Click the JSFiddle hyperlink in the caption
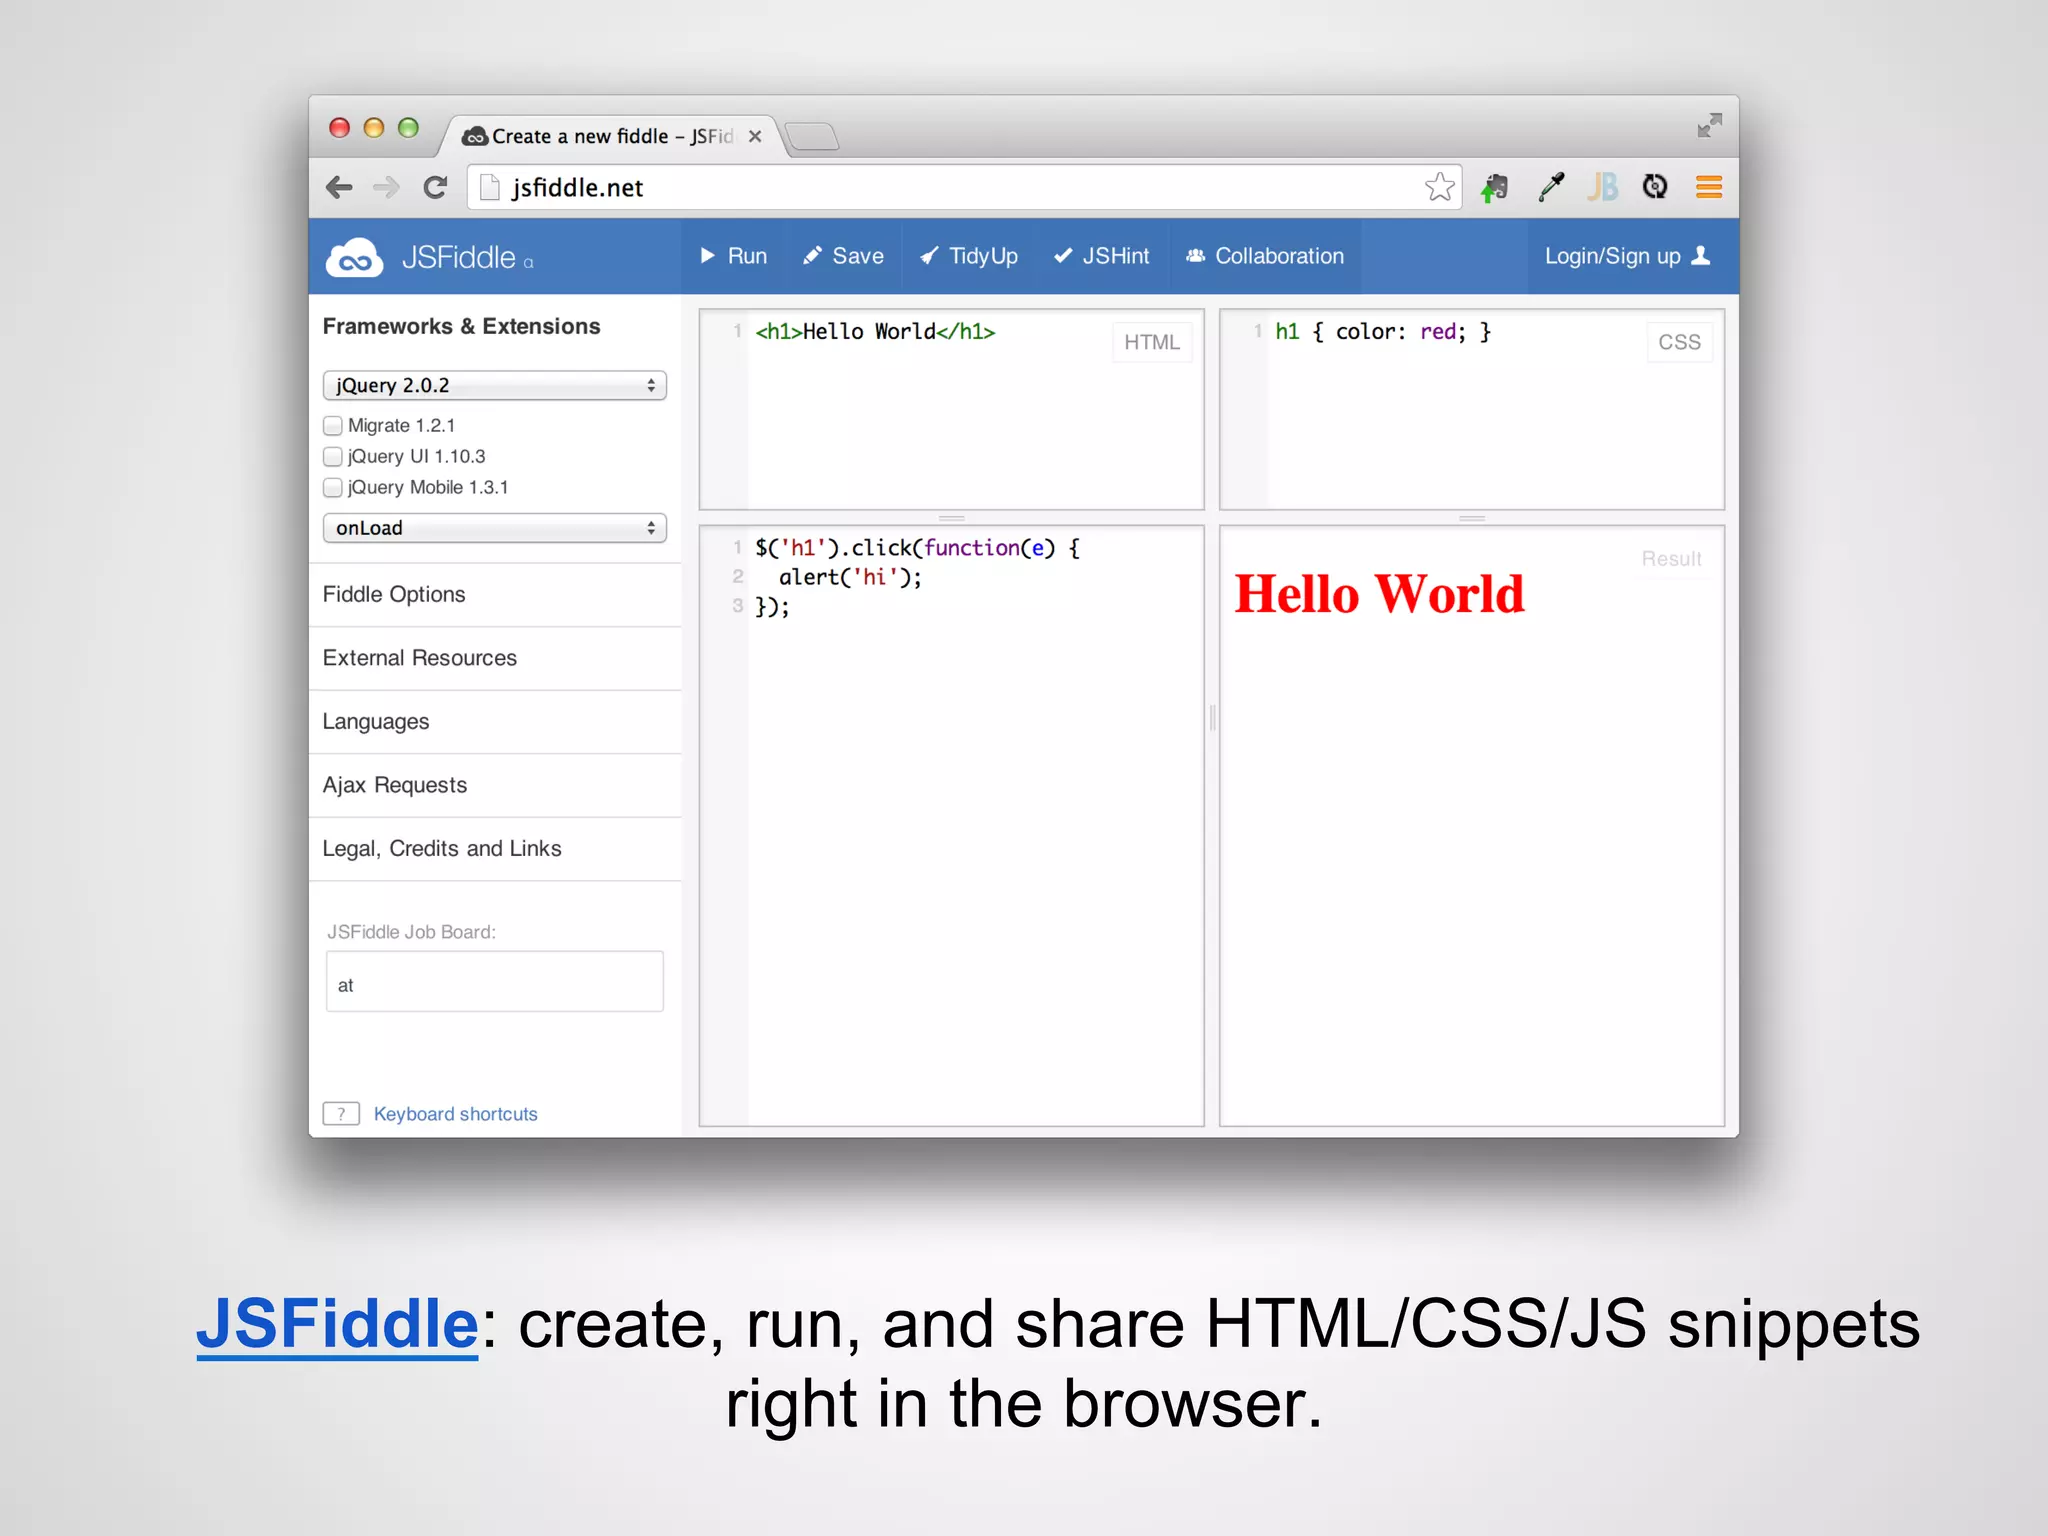The width and height of the screenshot is (2048, 1536). pyautogui.click(x=338, y=1324)
